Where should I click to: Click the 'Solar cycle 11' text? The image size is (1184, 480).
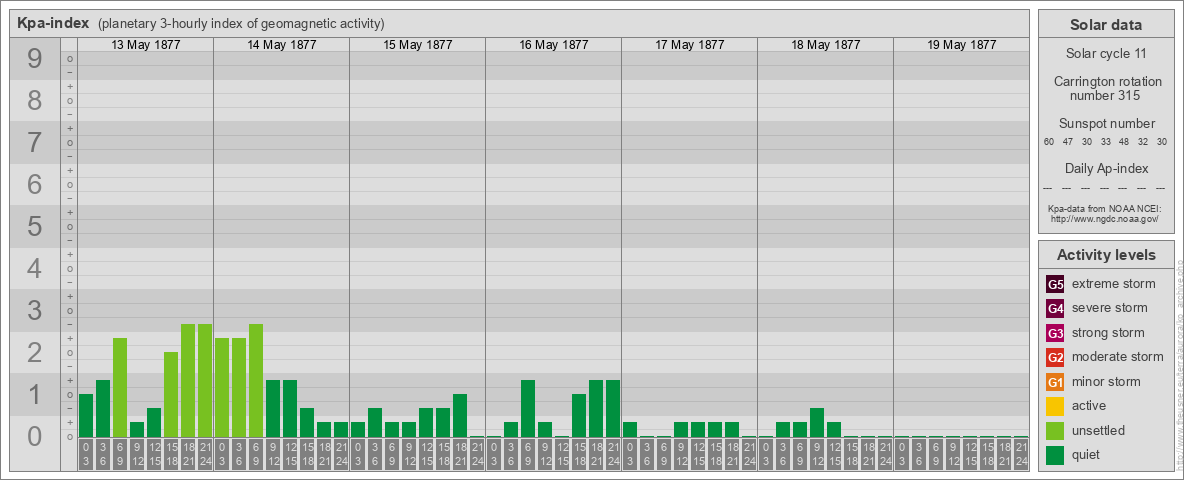pos(1105,54)
